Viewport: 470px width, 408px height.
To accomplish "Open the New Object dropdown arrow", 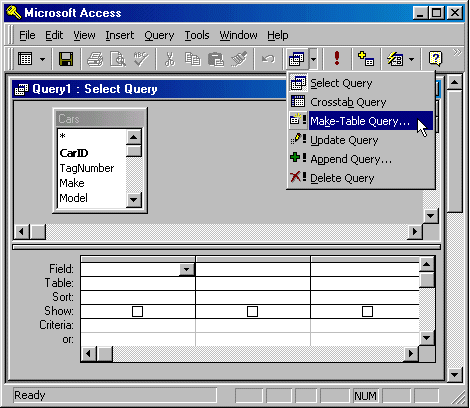I will (411, 60).
